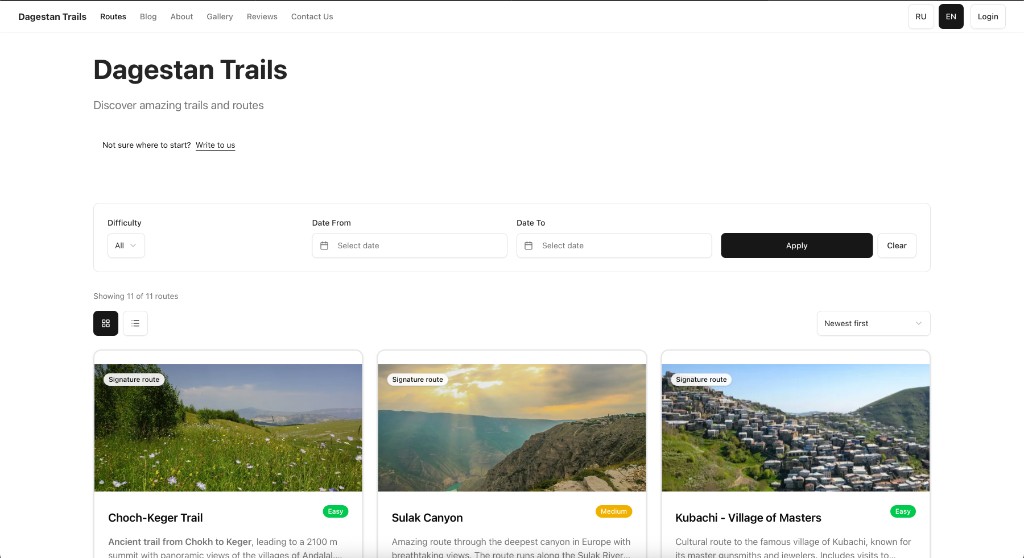Select the Date To input field
The width and height of the screenshot is (1024, 558).
pyautogui.click(x=614, y=246)
